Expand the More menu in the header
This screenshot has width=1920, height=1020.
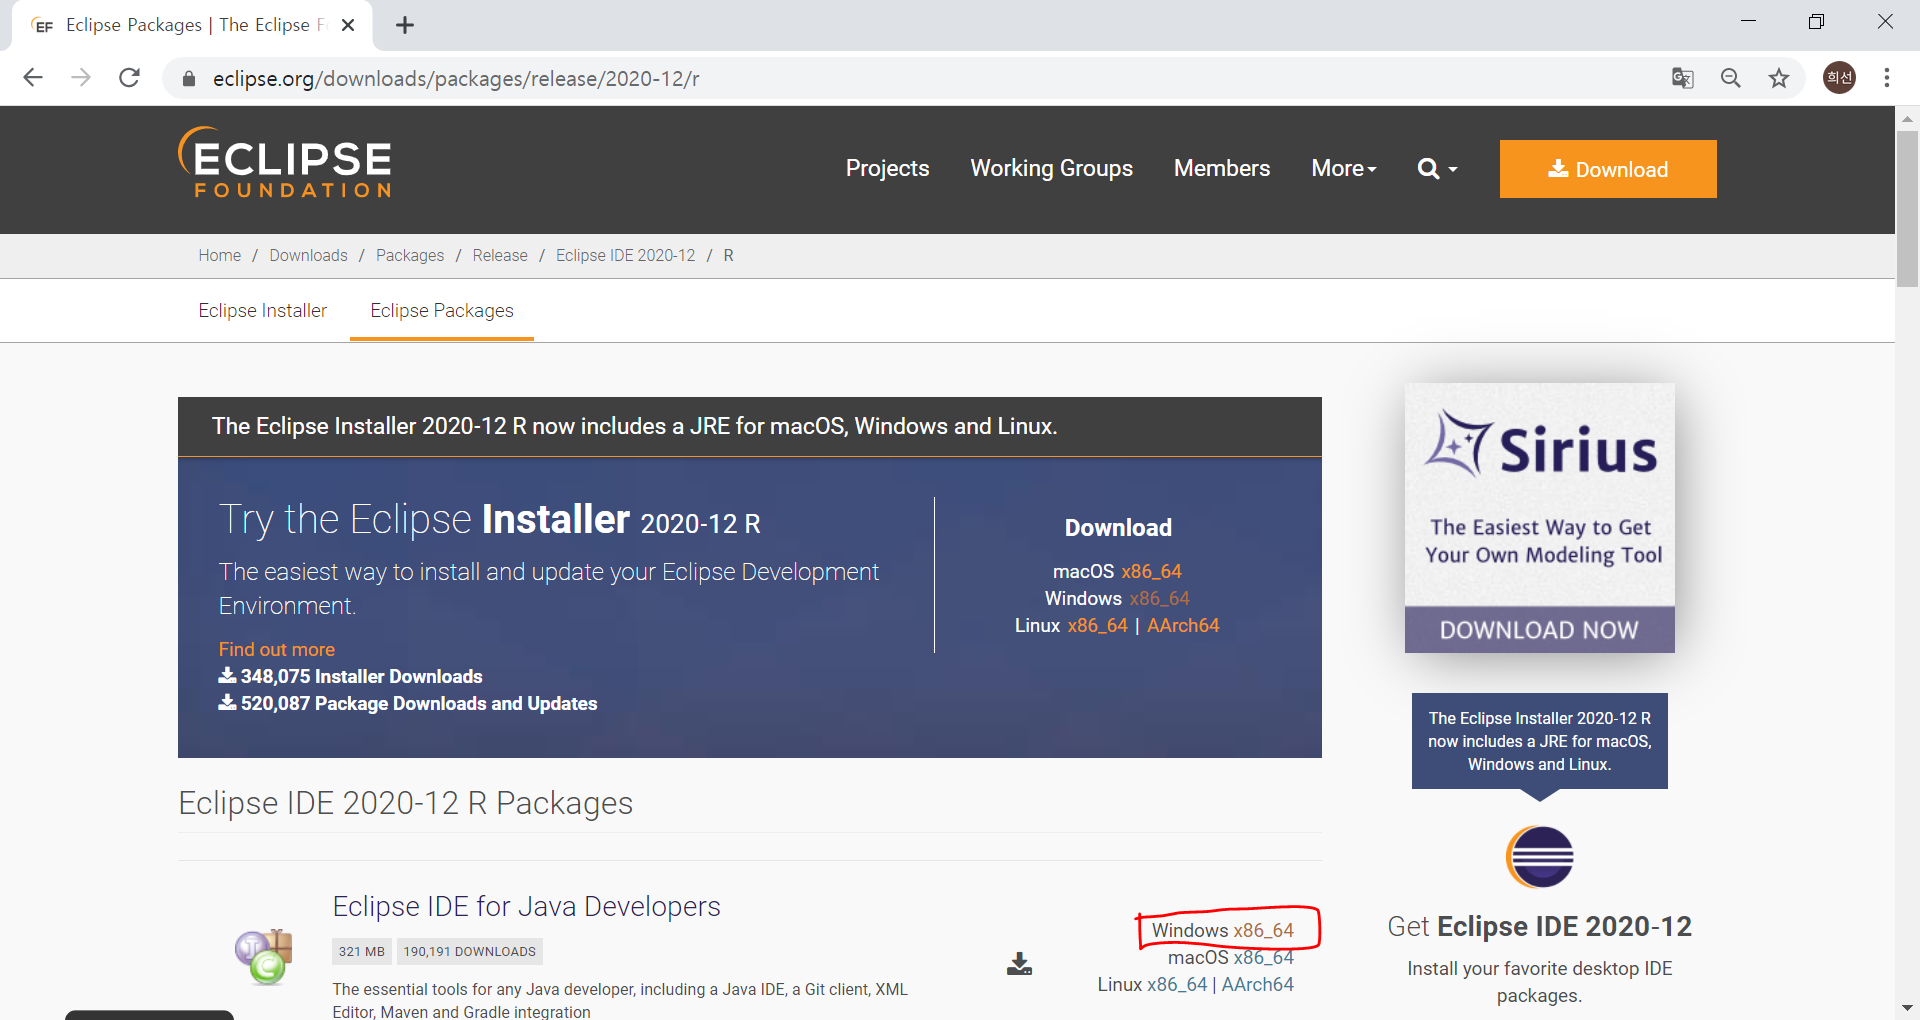point(1344,168)
